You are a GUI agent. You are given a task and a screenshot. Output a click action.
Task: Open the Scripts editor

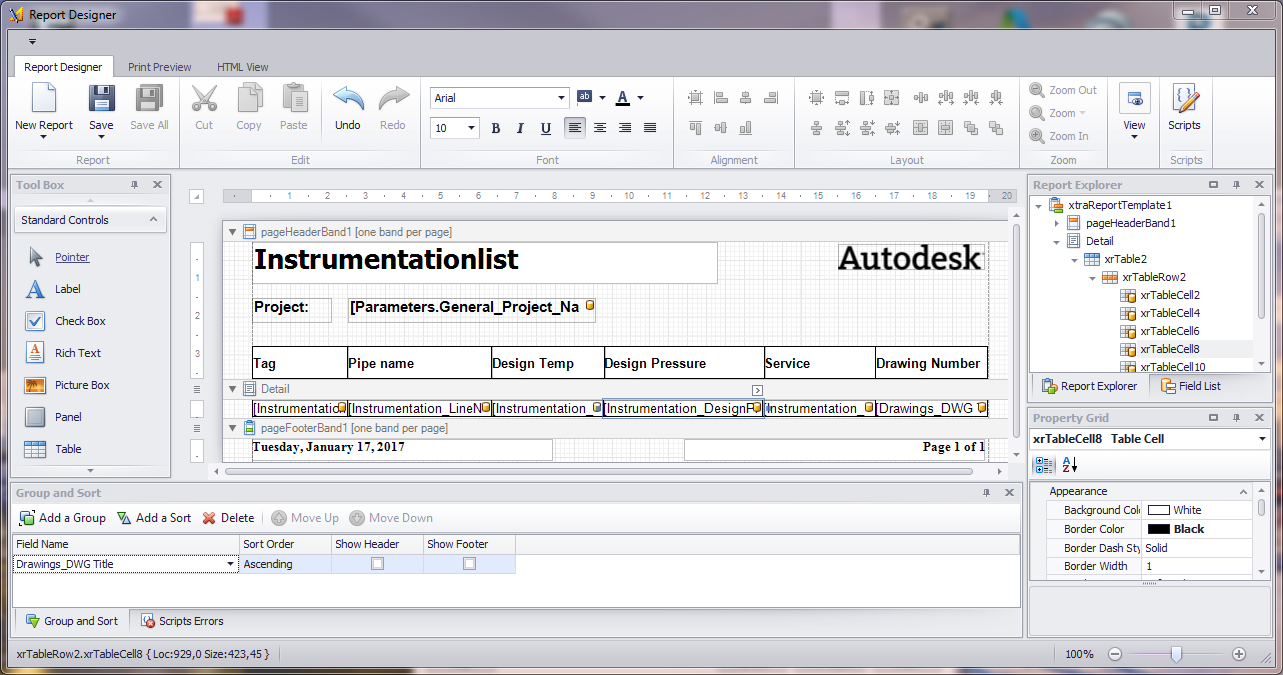pyautogui.click(x=1185, y=105)
